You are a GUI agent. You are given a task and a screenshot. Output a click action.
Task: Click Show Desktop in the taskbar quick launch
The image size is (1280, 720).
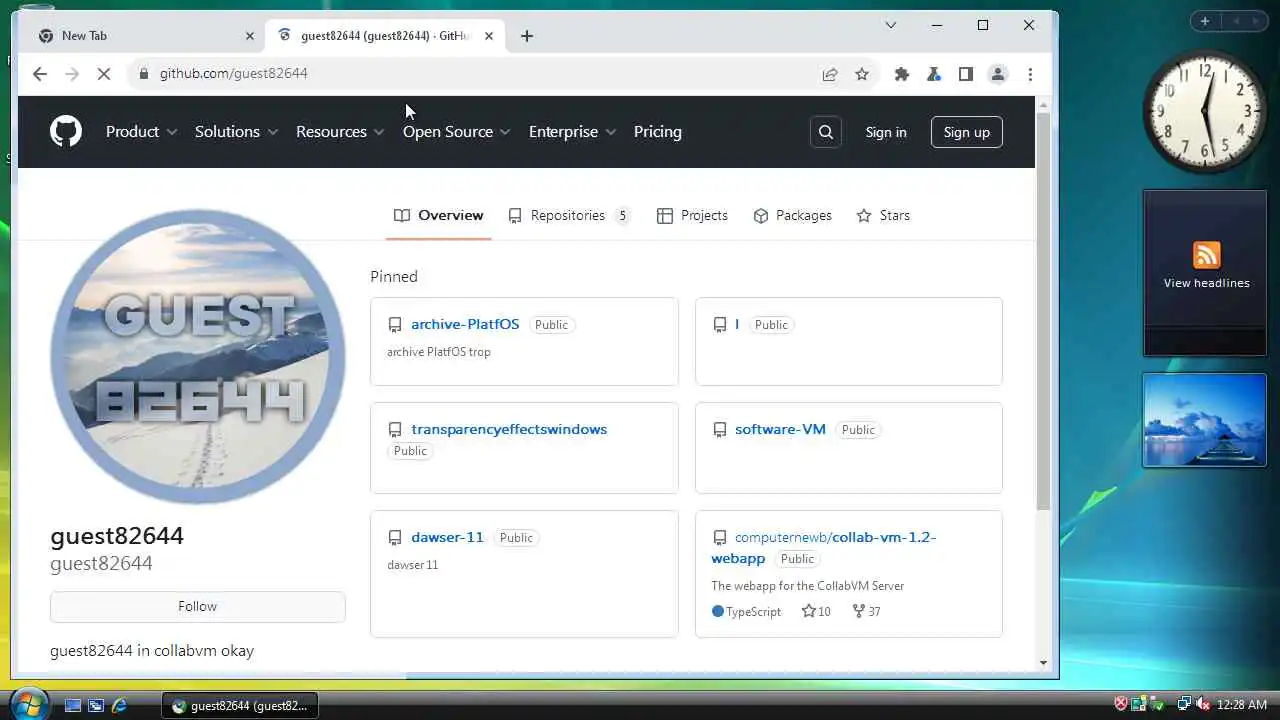pos(73,705)
